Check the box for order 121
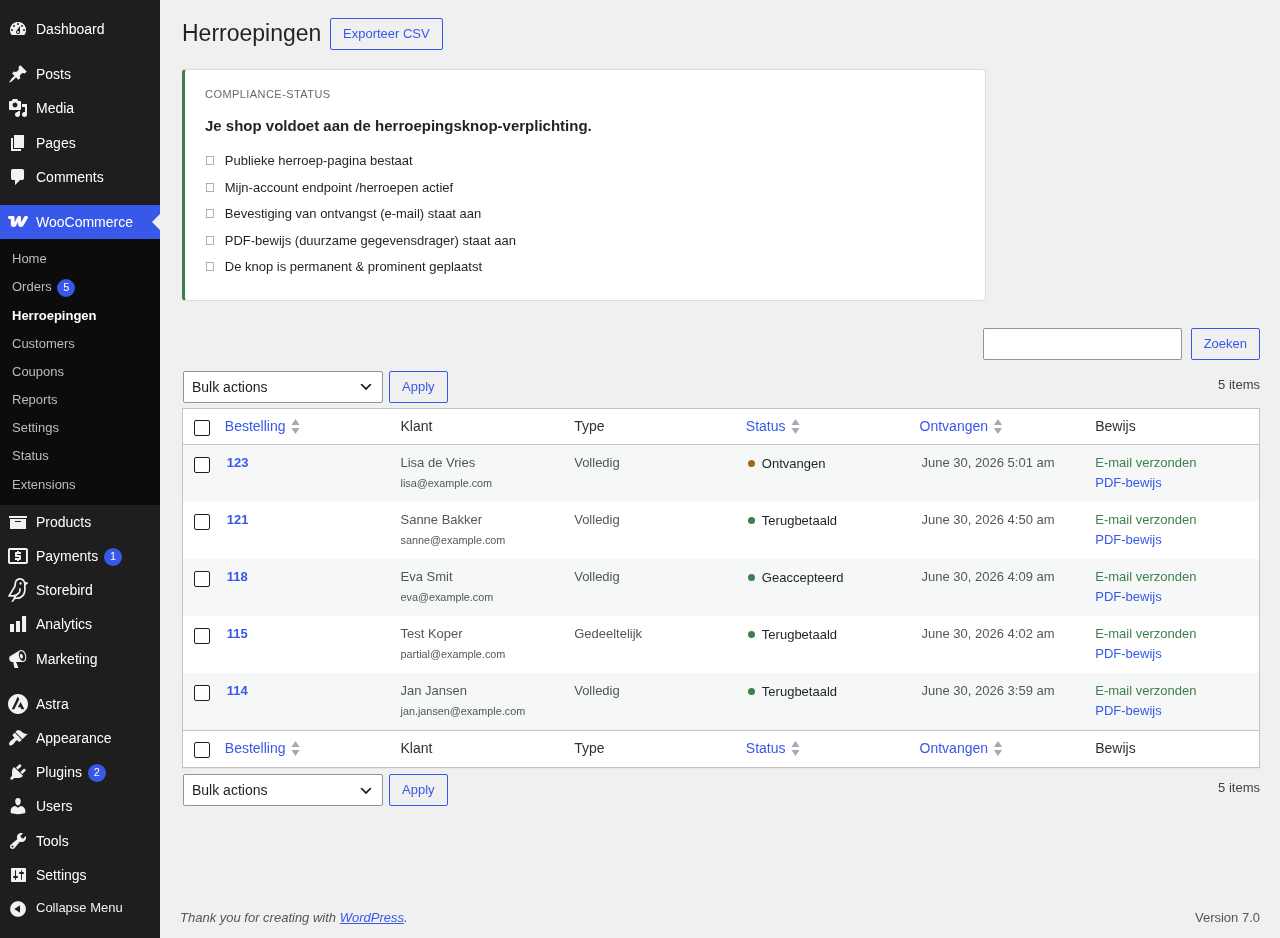 (202, 522)
